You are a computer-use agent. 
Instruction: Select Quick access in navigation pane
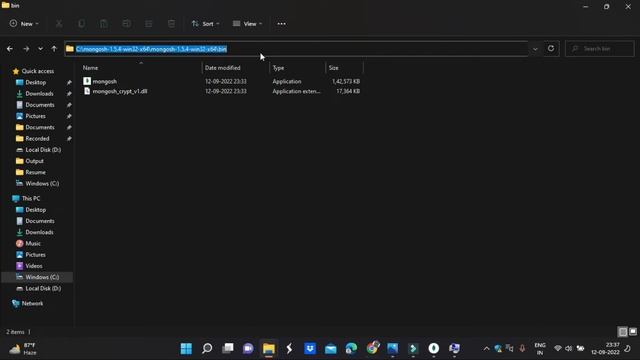38,71
